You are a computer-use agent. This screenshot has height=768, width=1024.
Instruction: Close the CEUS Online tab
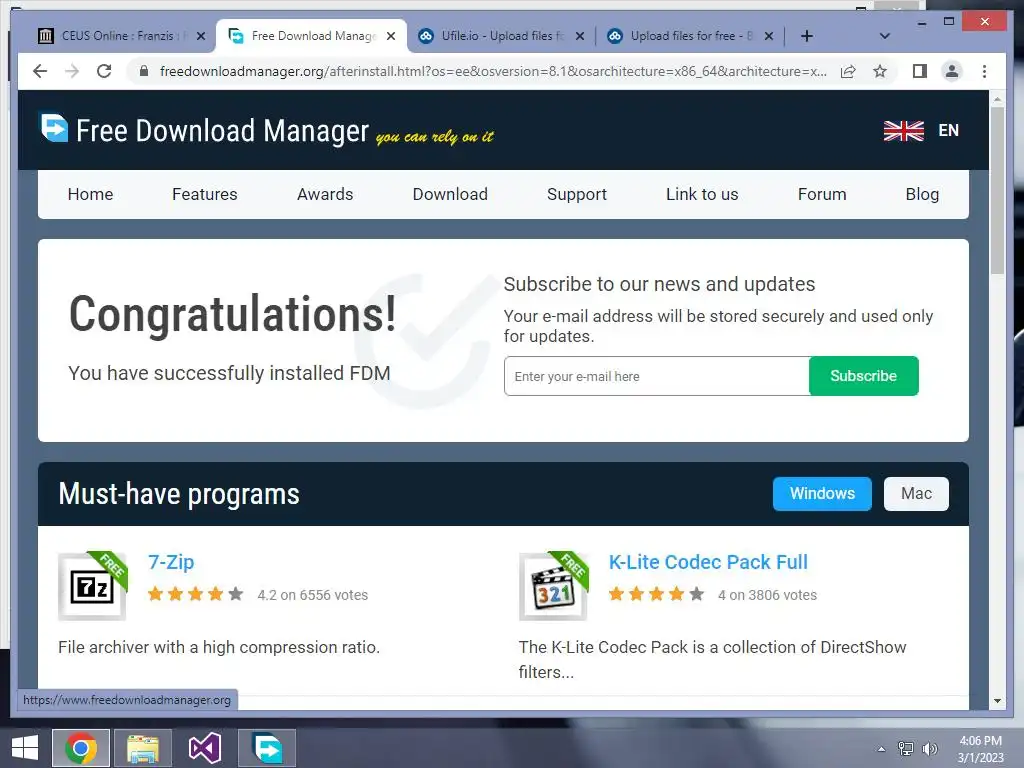pos(201,36)
